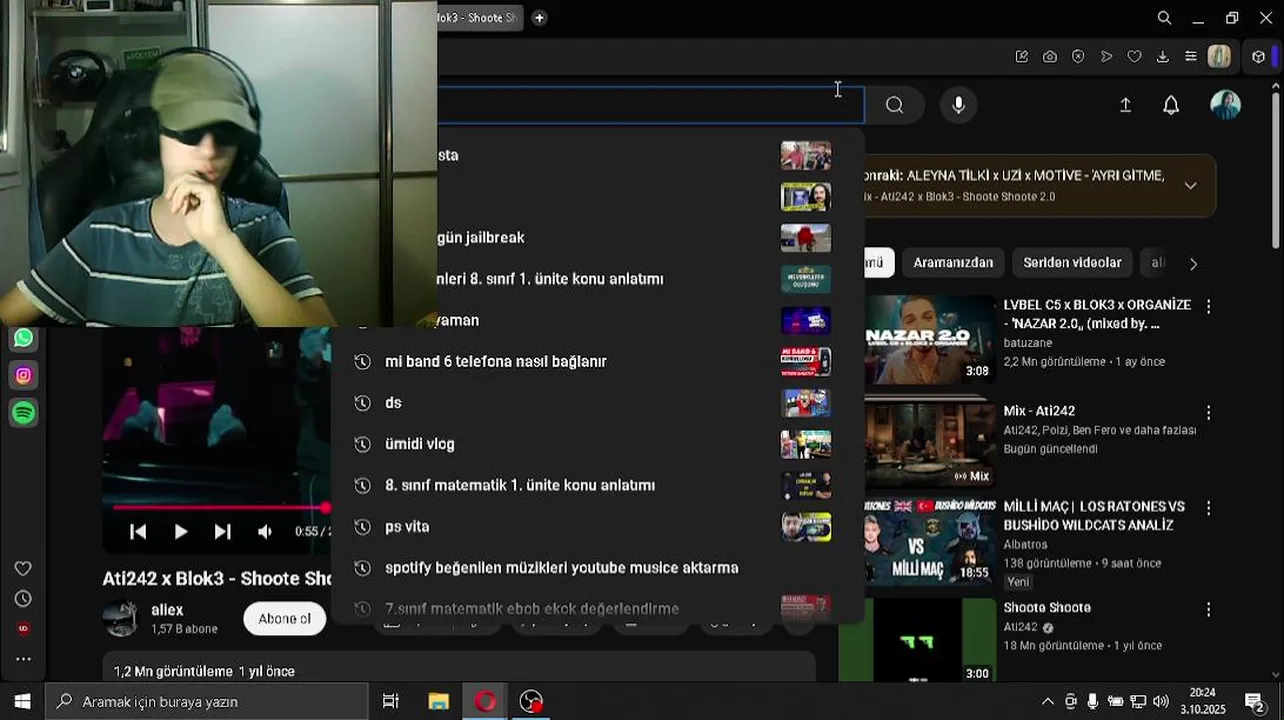Screen dimensions: 1284x720
Task: Click the heart bookmark icon in address bar
Action: click(x=1134, y=57)
